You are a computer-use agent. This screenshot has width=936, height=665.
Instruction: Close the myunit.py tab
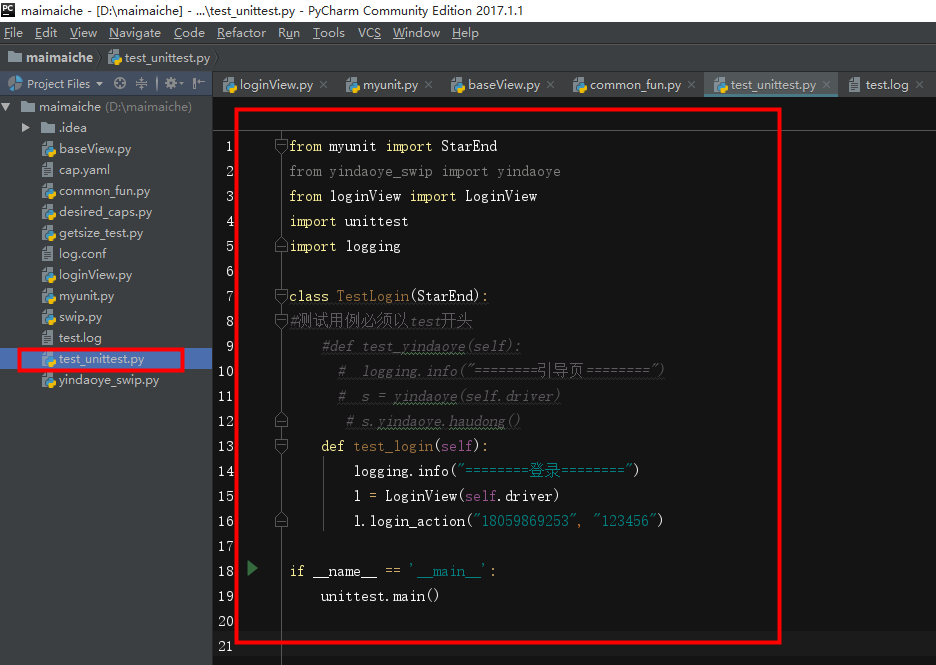point(429,85)
